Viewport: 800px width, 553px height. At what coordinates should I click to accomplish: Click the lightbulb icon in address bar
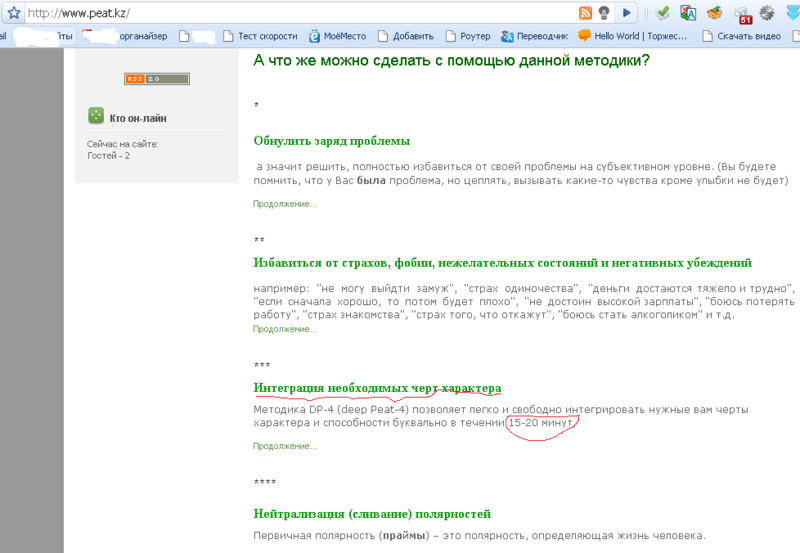(x=604, y=13)
